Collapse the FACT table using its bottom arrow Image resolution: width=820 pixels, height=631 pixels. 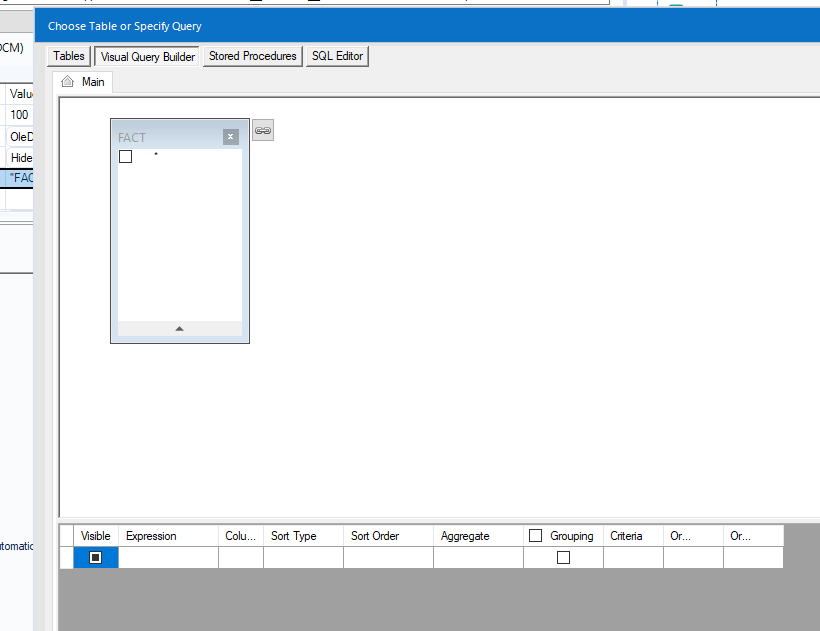click(x=179, y=328)
